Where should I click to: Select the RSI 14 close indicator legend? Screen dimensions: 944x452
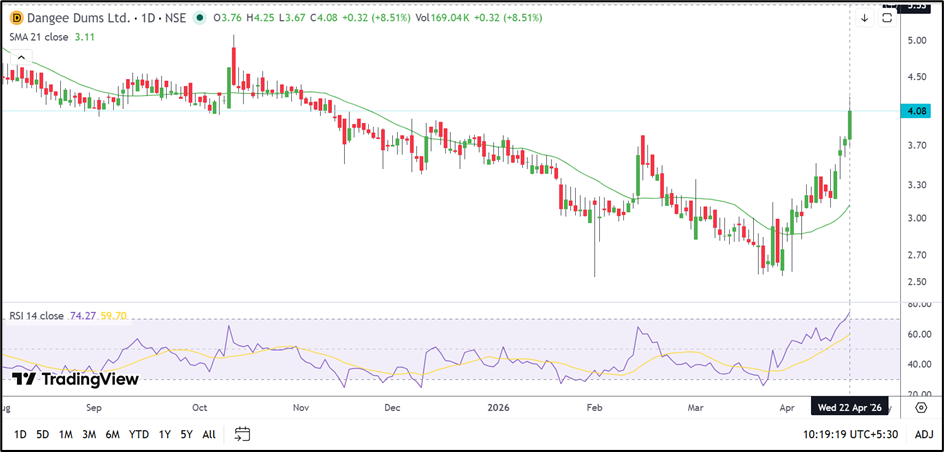click(x=37, y=315)
